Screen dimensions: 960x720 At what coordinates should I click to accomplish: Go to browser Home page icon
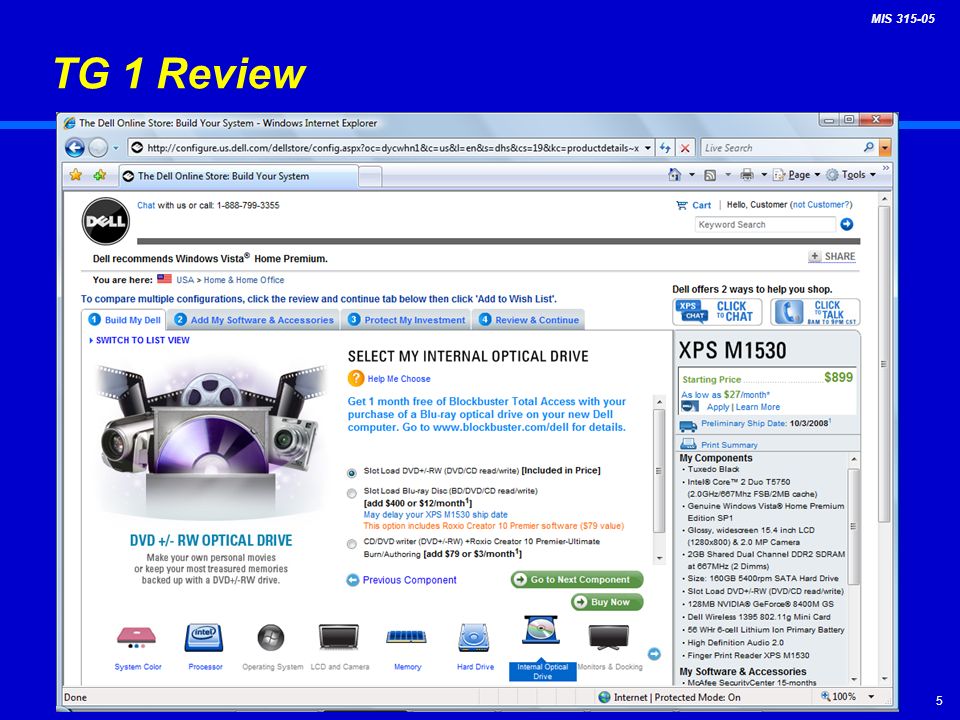click(x=674, y=175)
